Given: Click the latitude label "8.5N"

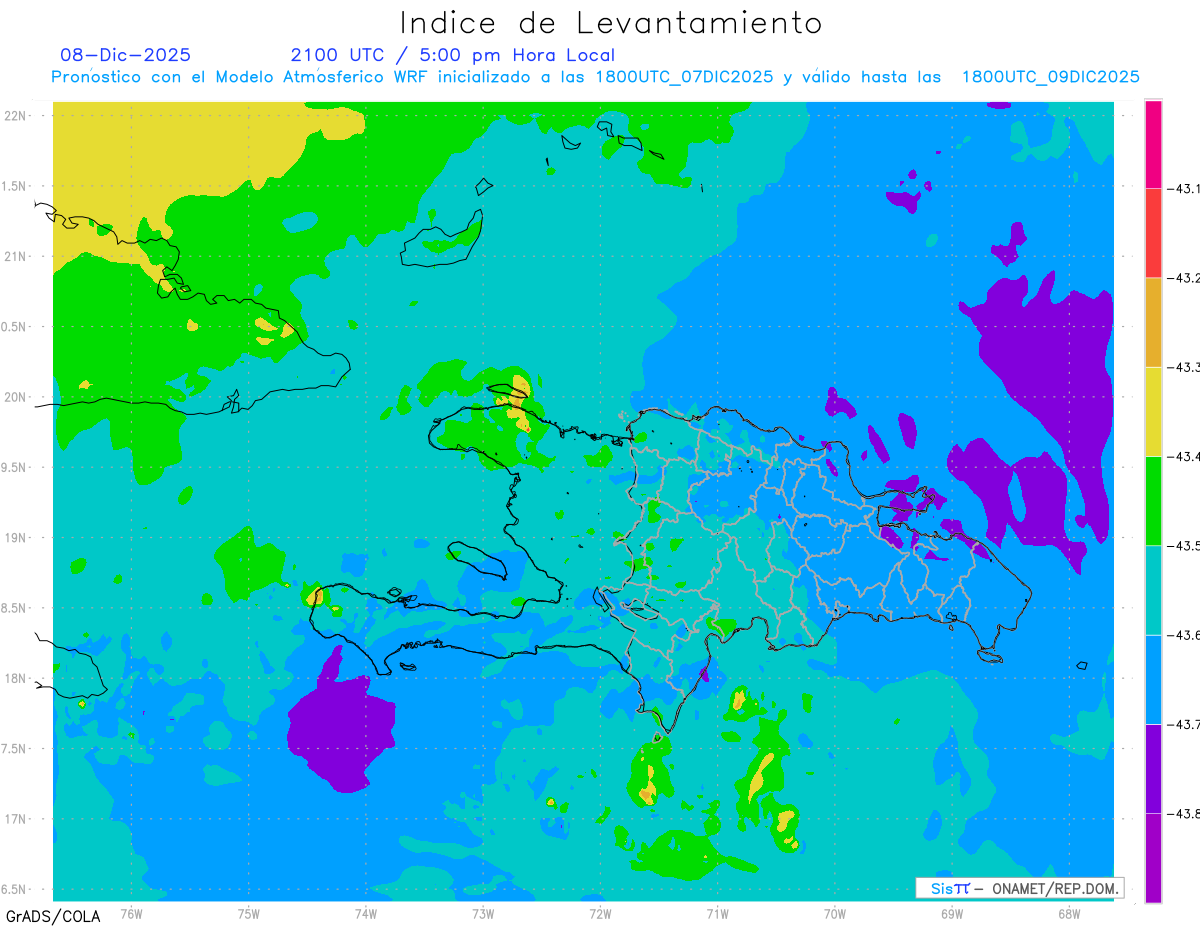Looking at the screenshot, I should pos(15,608).
